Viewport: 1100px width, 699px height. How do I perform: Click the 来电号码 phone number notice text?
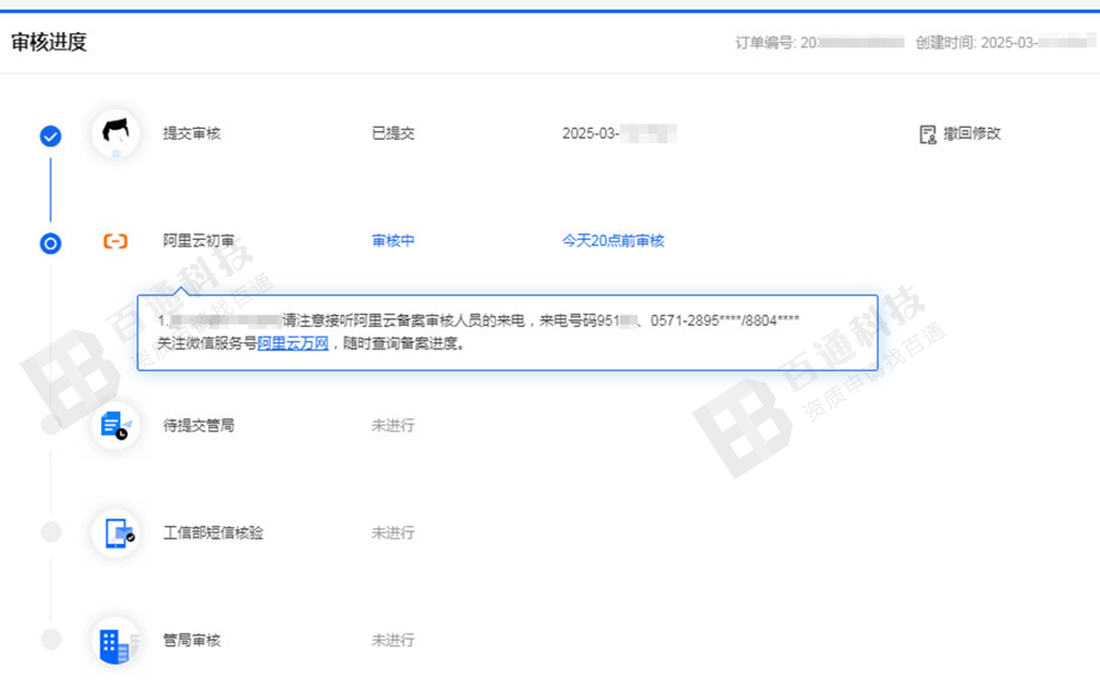pyautogui.click(x=669, y=321)
